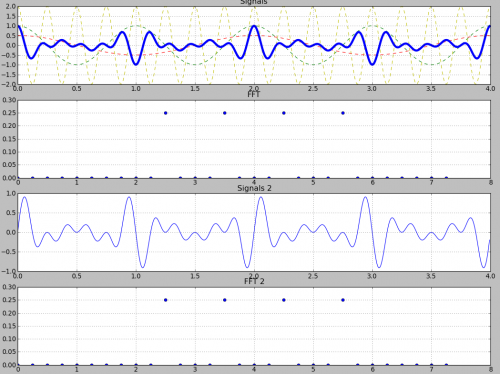500x374 pixels.
Task: Click the "FFT 2" plot title
Action: (254, 281)
